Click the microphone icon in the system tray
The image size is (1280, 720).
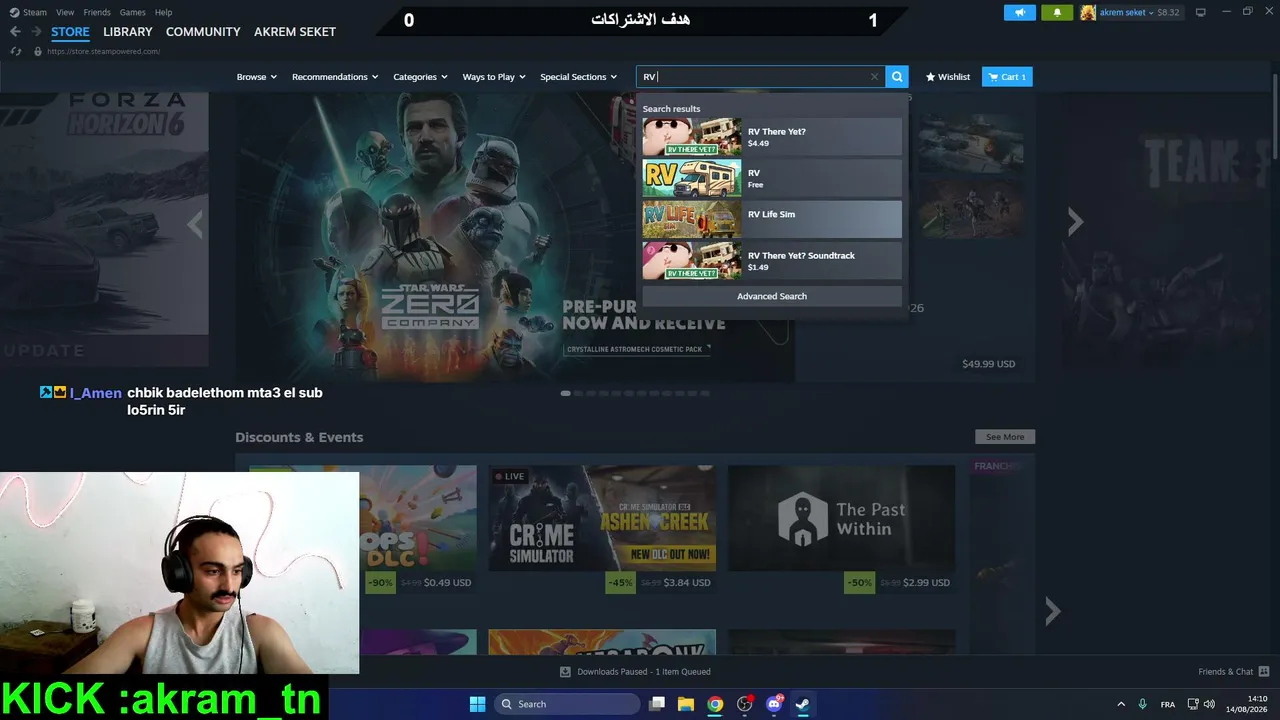[x=1142, y=704]
